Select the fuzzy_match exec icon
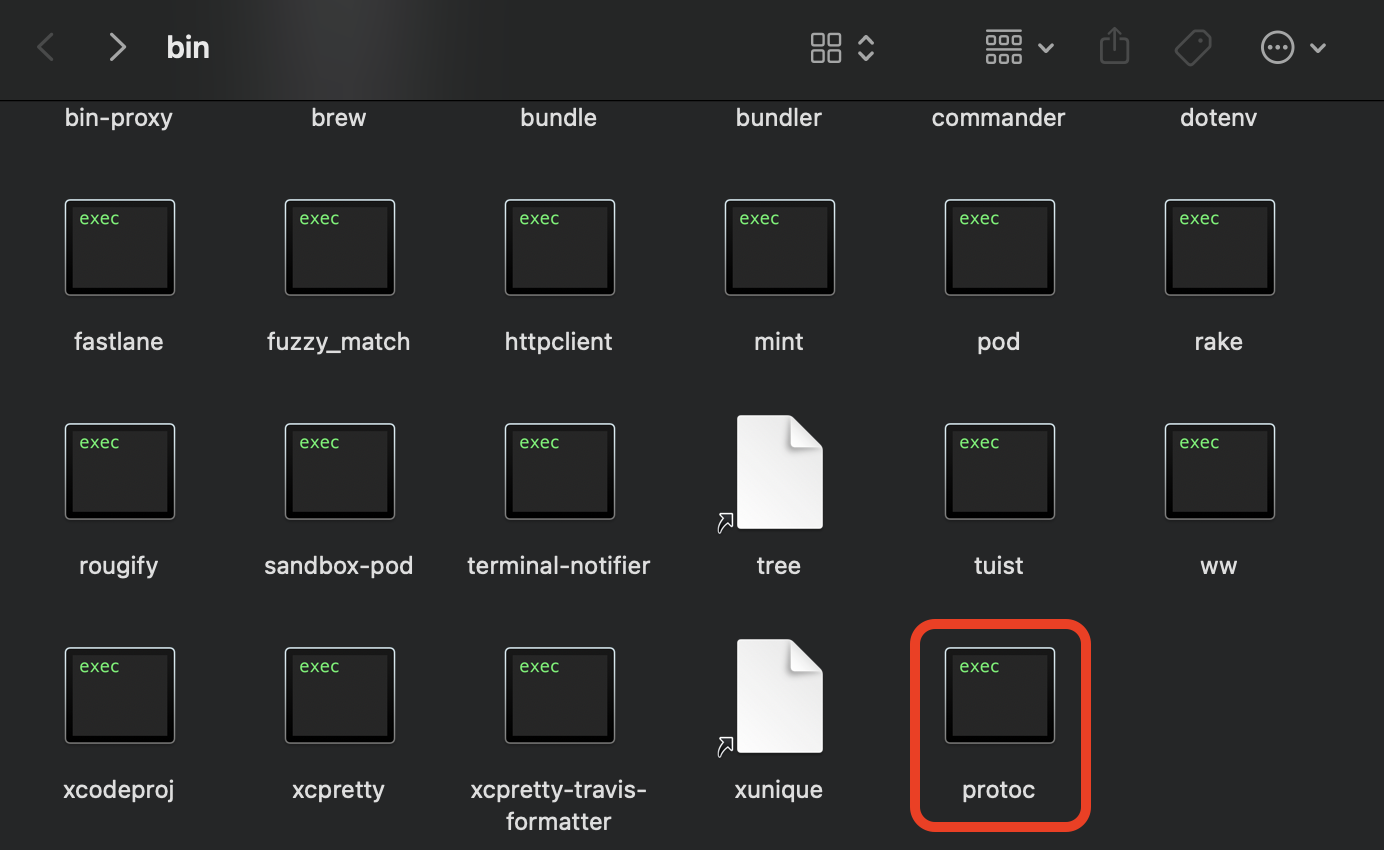This screenshot has height=850, width=1384. pyautogui.click(x=340, y=247)
